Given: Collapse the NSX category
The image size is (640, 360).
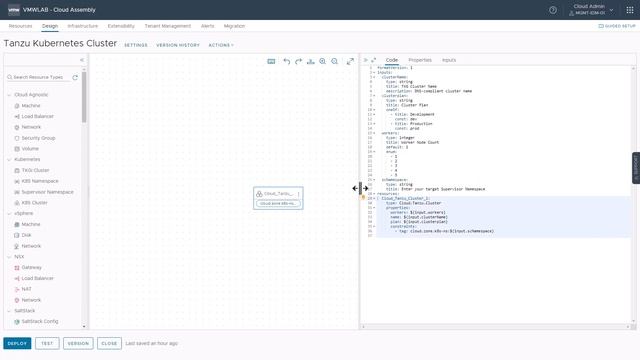Looking at the screenshot, I should tap(9, 257).
